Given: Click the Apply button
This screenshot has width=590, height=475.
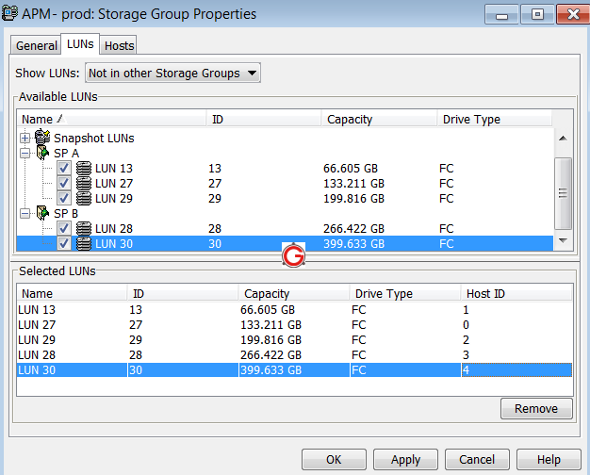Looking at the screenshot, I should click(x=405, y=459).
